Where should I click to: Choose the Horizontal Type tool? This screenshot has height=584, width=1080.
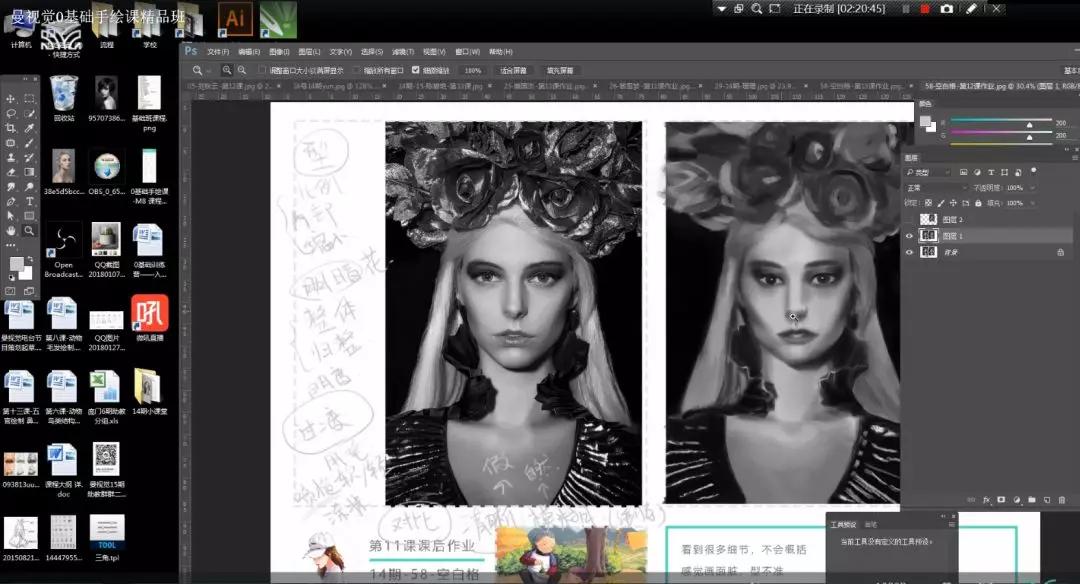pos(29,201)
